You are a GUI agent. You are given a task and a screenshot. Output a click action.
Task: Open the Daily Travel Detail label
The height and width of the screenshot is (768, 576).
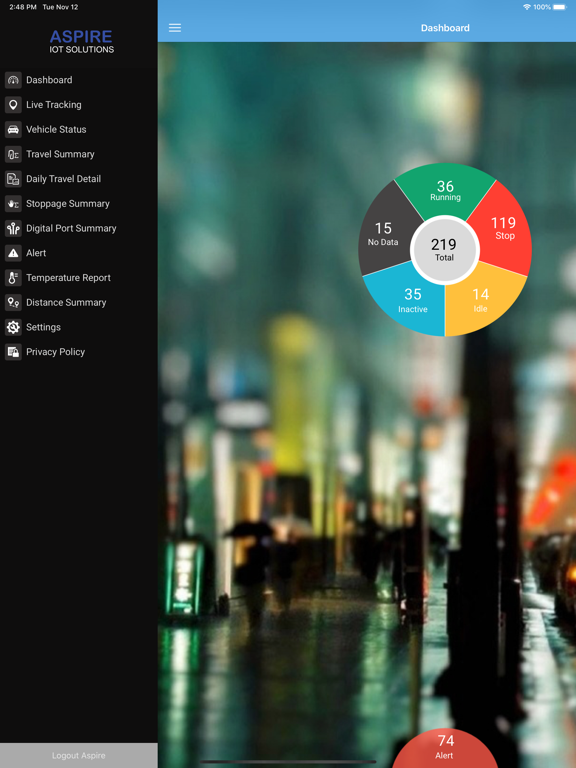tap(64, 179)
